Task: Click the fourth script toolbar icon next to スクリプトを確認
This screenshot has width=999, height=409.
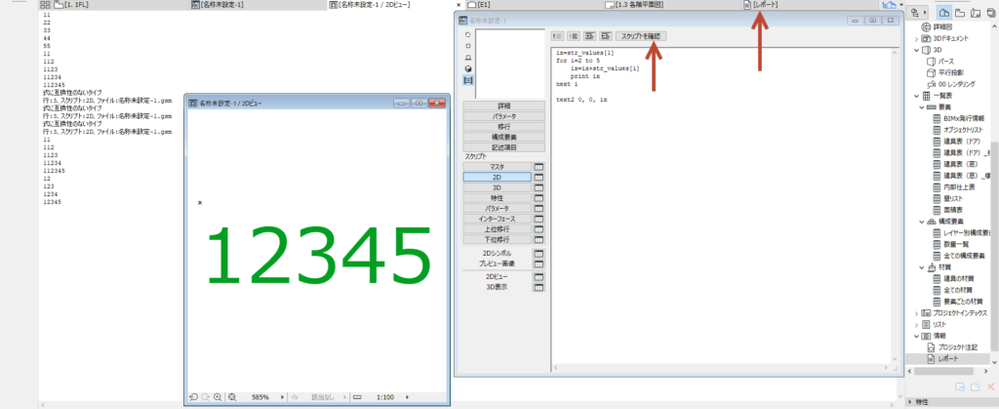Action: click(x=606, y=36)
